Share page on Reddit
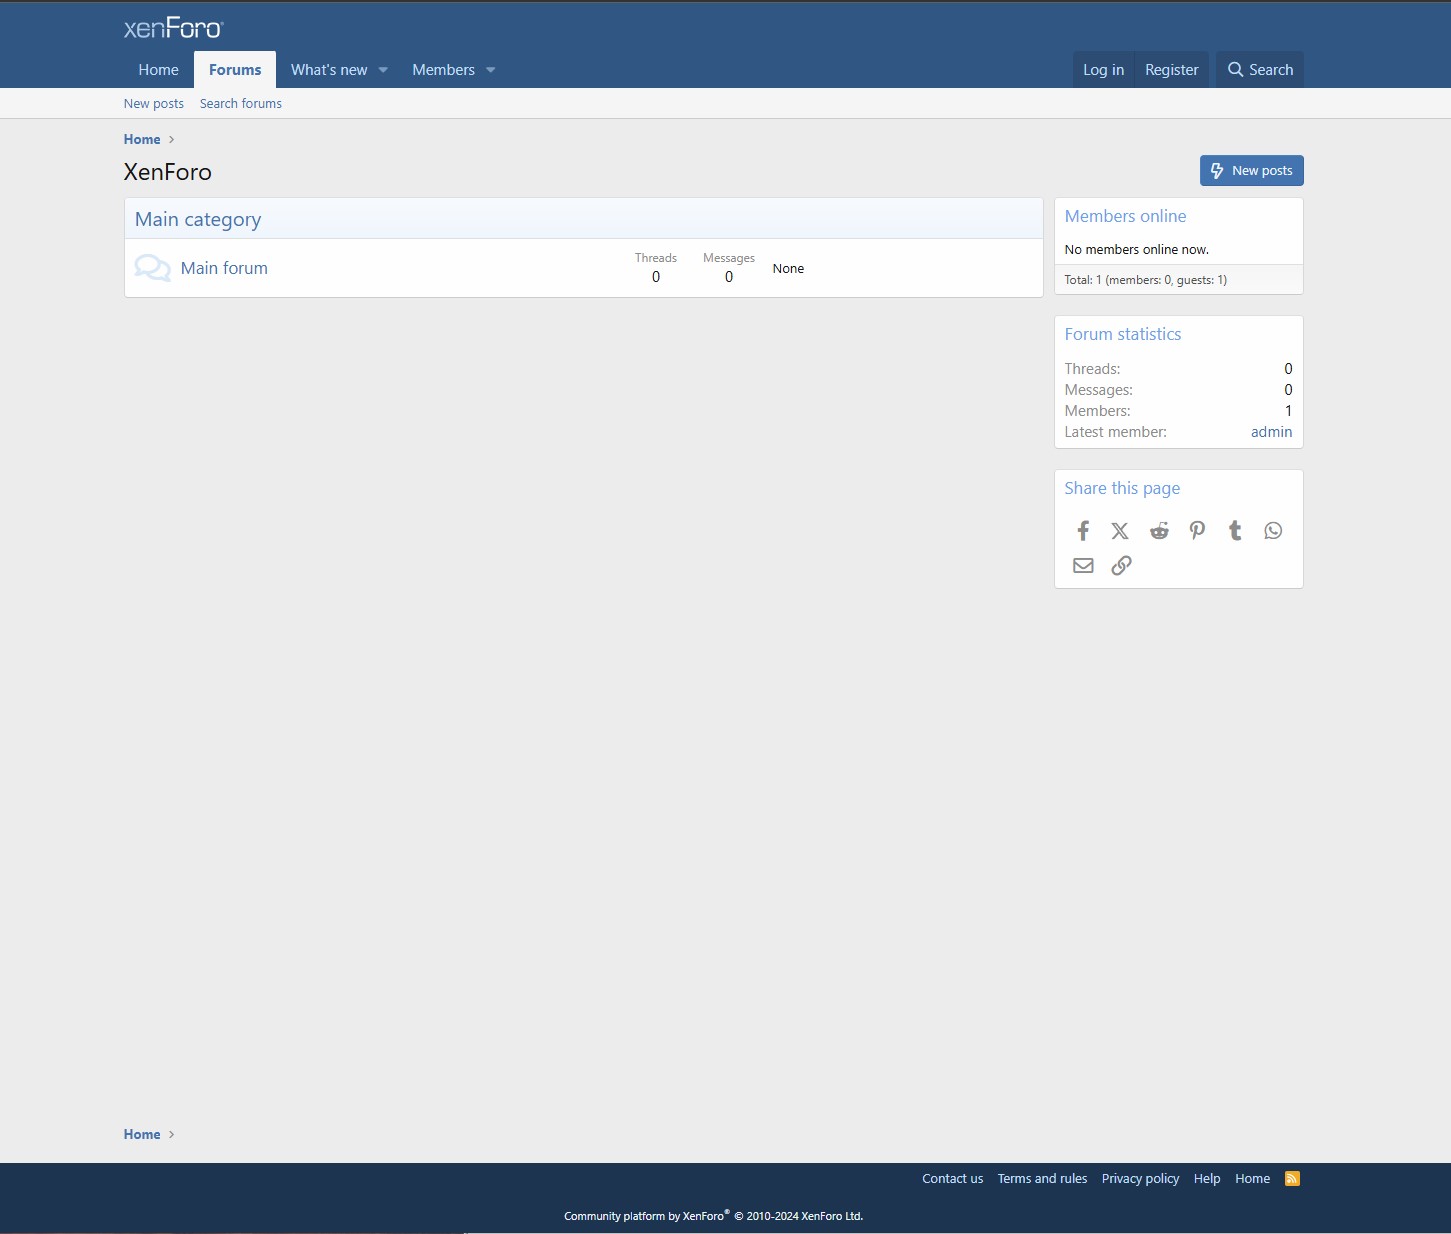This screenshot has height=1234, width=1451. click(x=1159, y=531)
